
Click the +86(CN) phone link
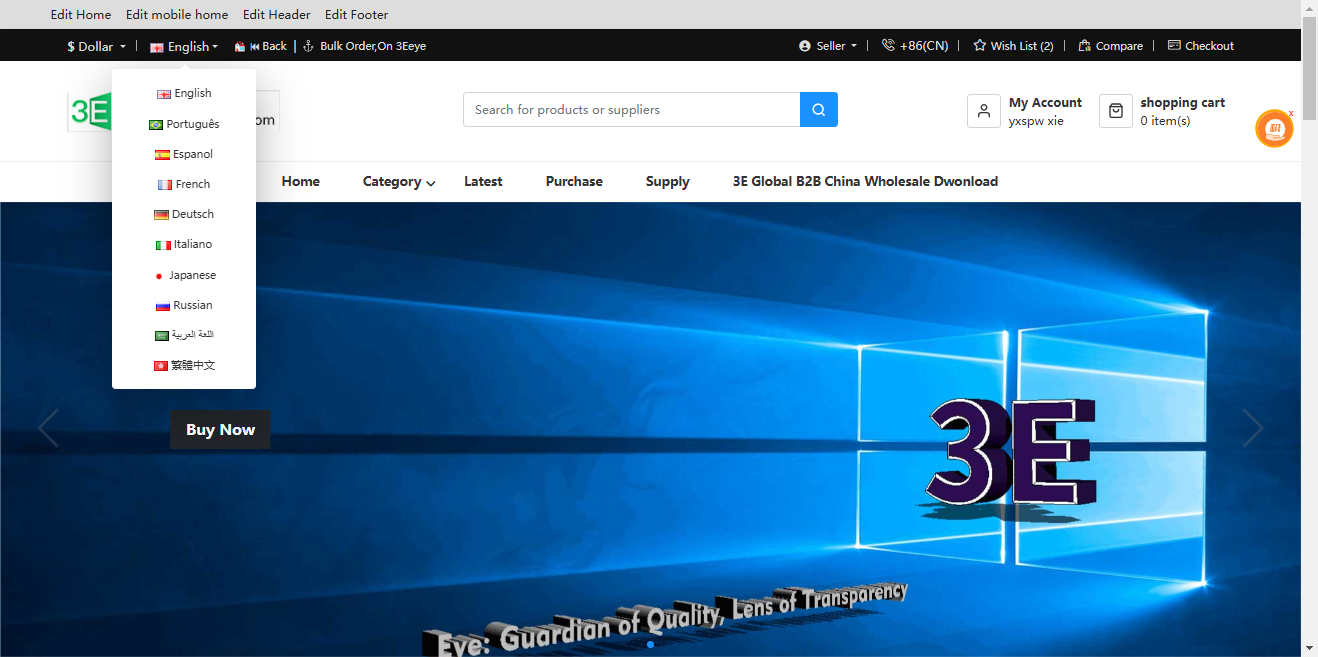(924, 46)
